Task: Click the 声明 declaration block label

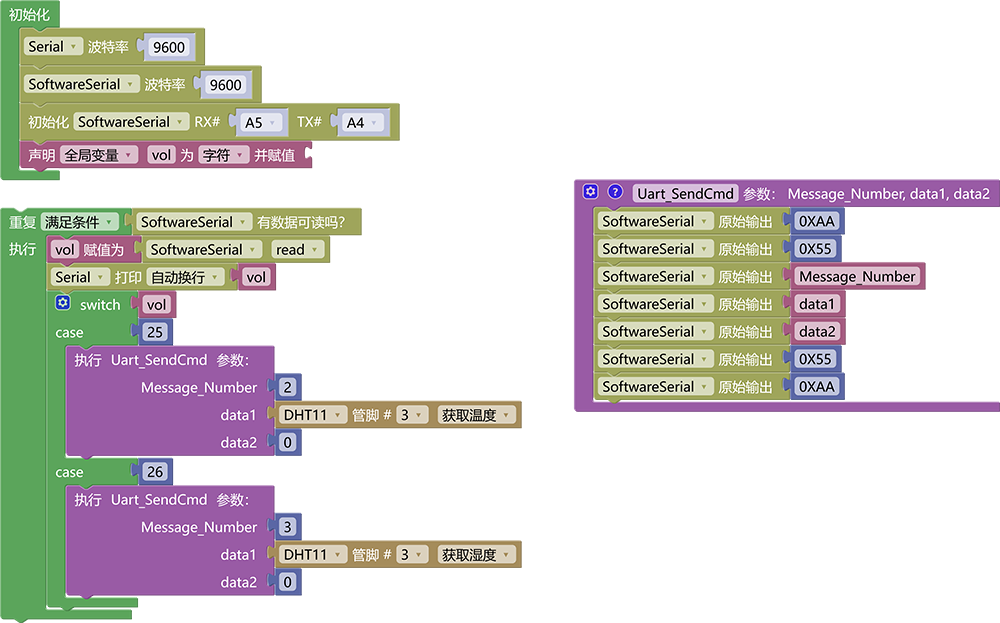Action: tap(41, 155)
